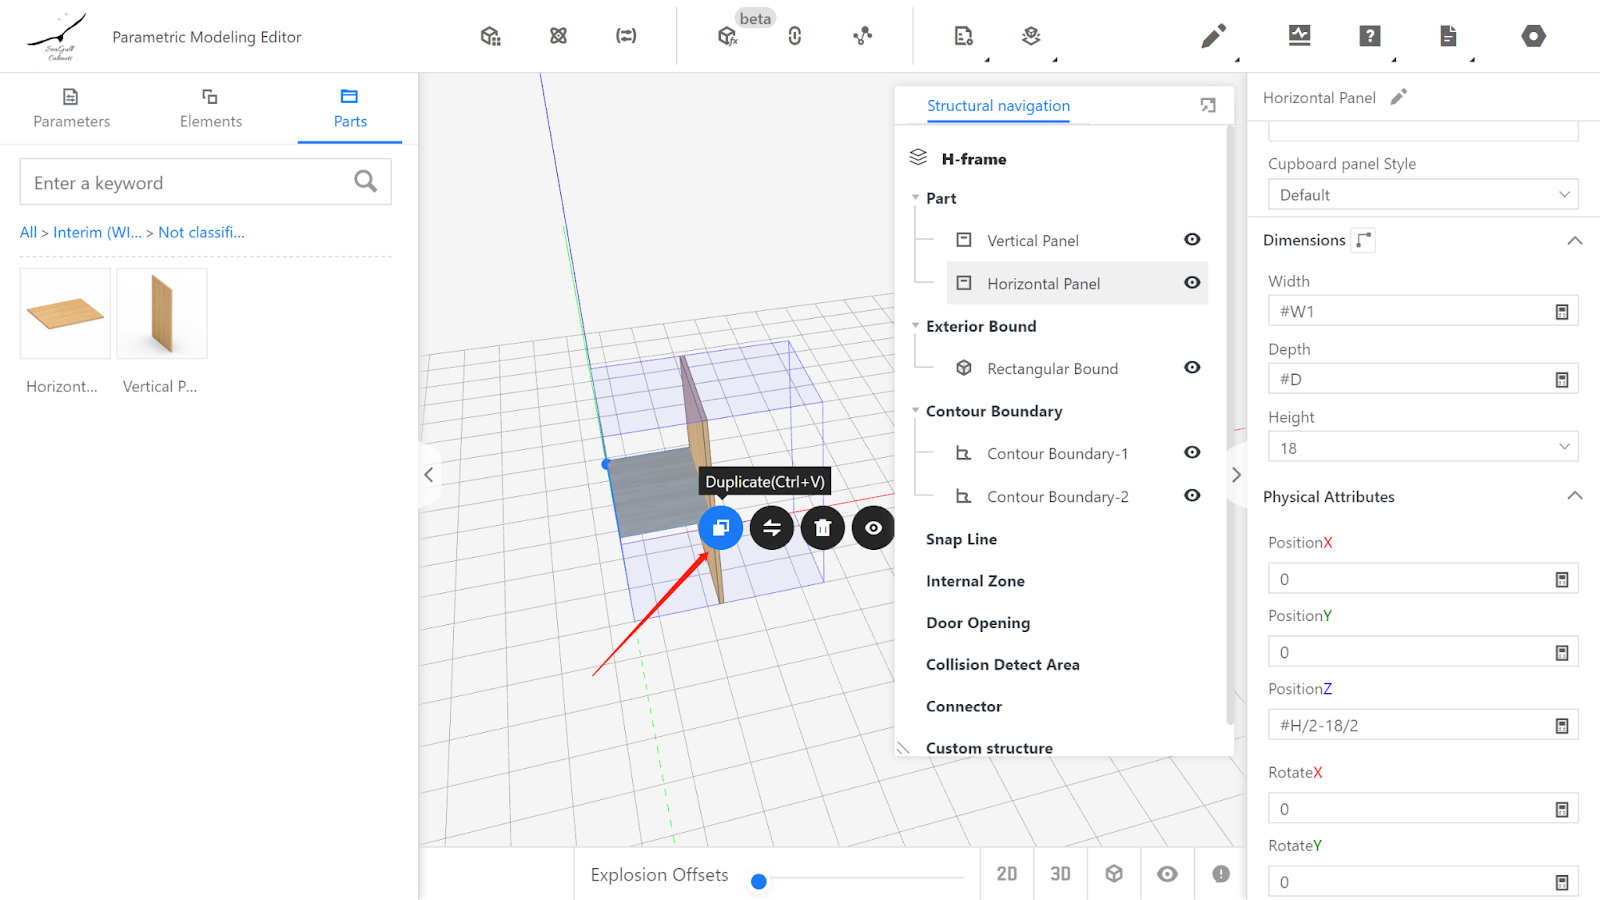Screen dimensions: 1600x900
Task: Rename Horizontal Panel using pencil icon
Action: point(1399,97)
